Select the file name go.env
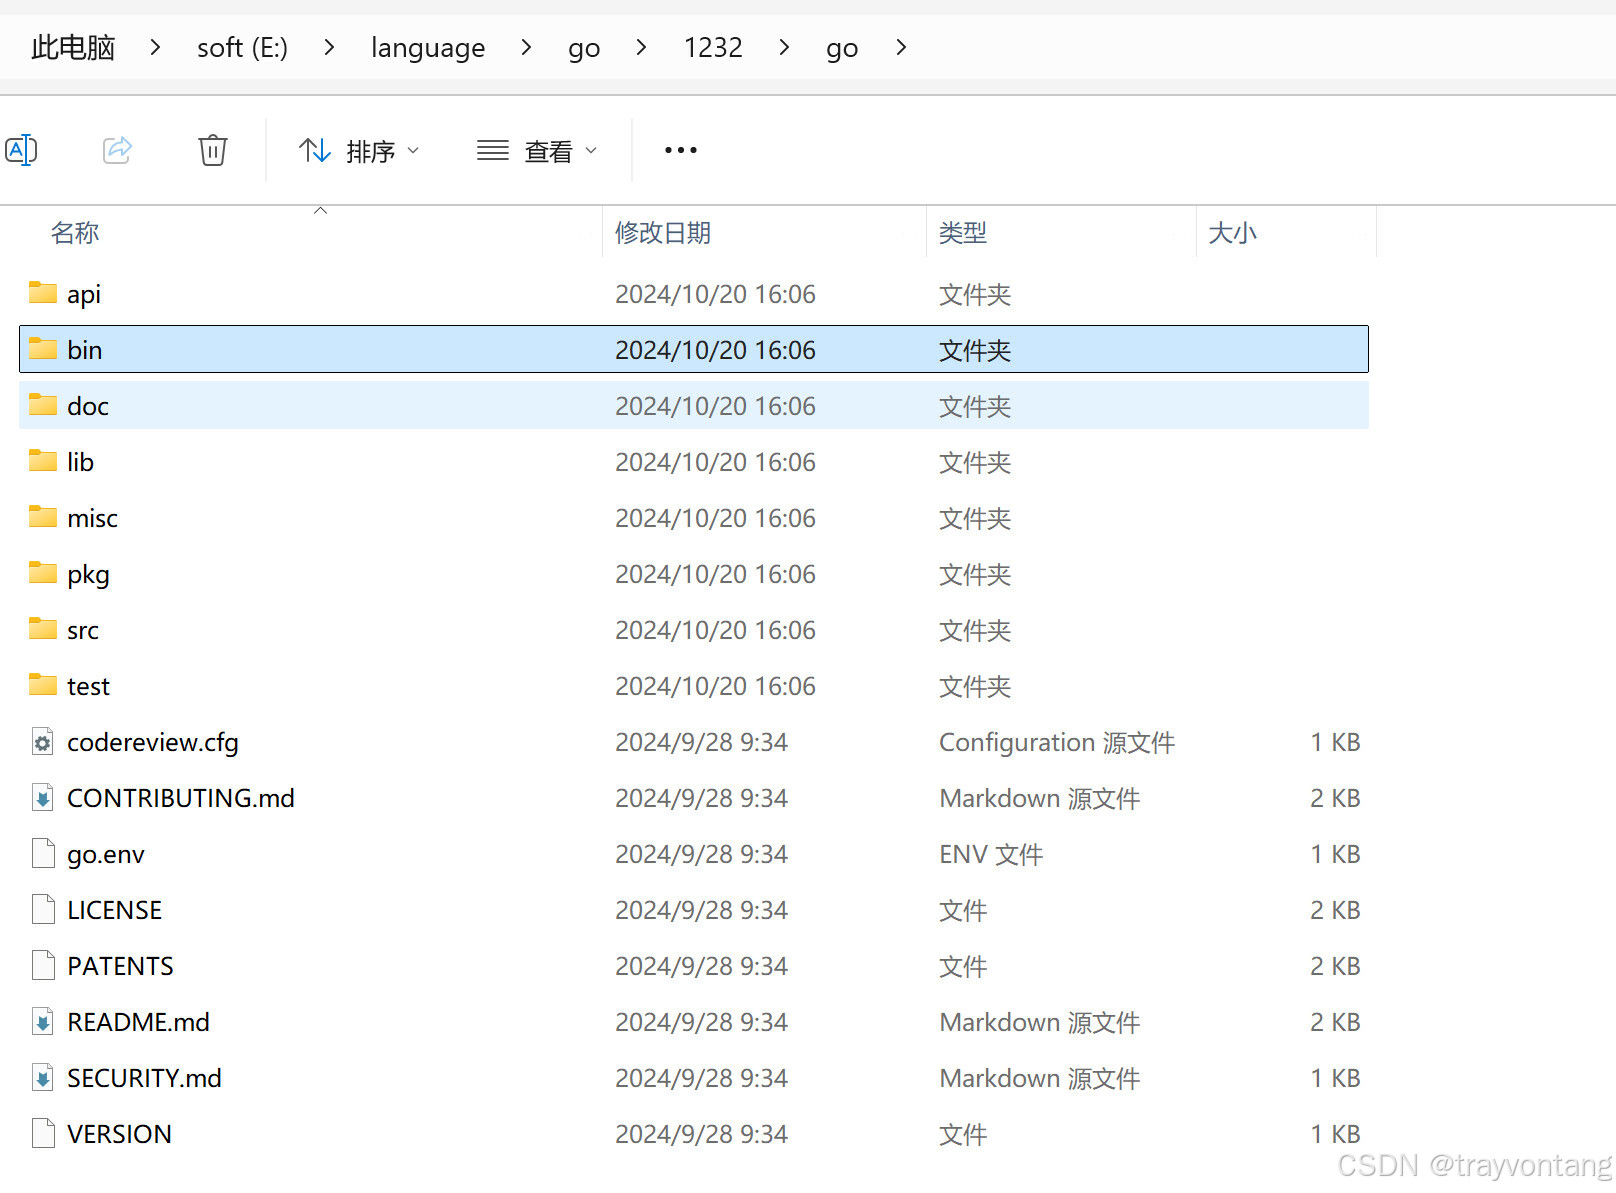Image resolution: width=1616 pixels, height=1193 pixels. [x=106, y=855]
